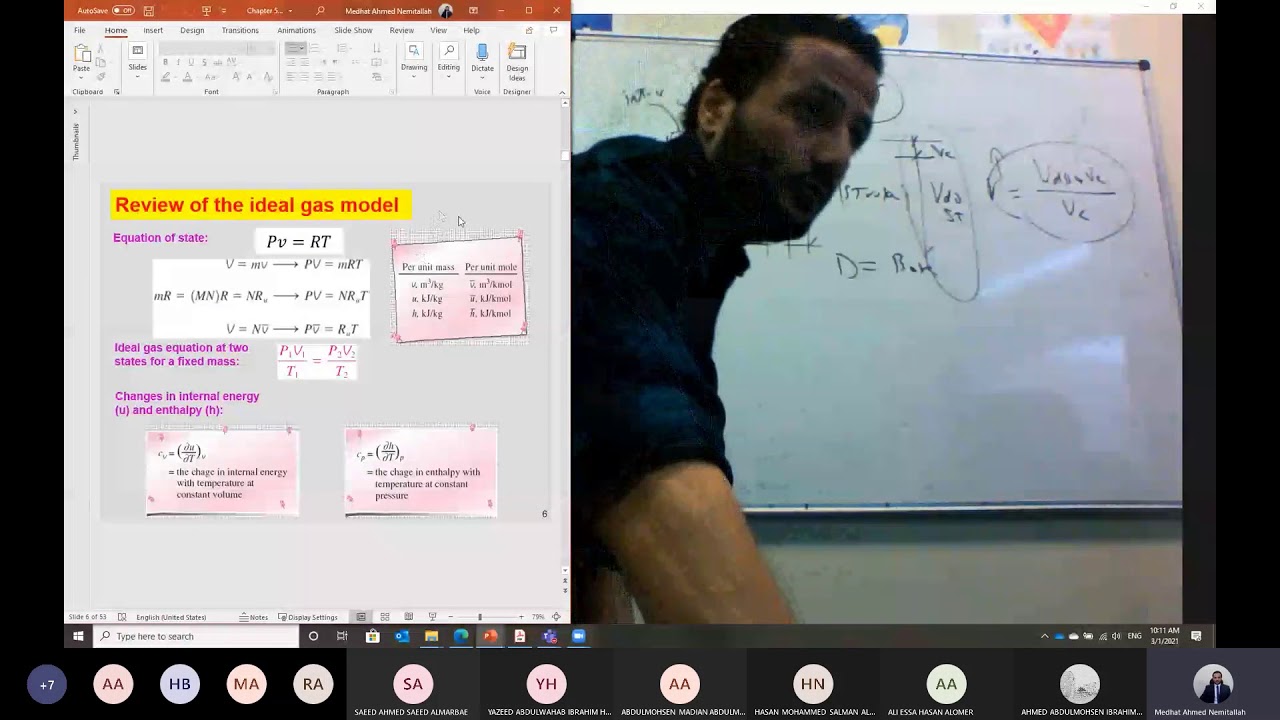Open Display Settings in the status bar
1280x720 pixels.
(308, 617)
